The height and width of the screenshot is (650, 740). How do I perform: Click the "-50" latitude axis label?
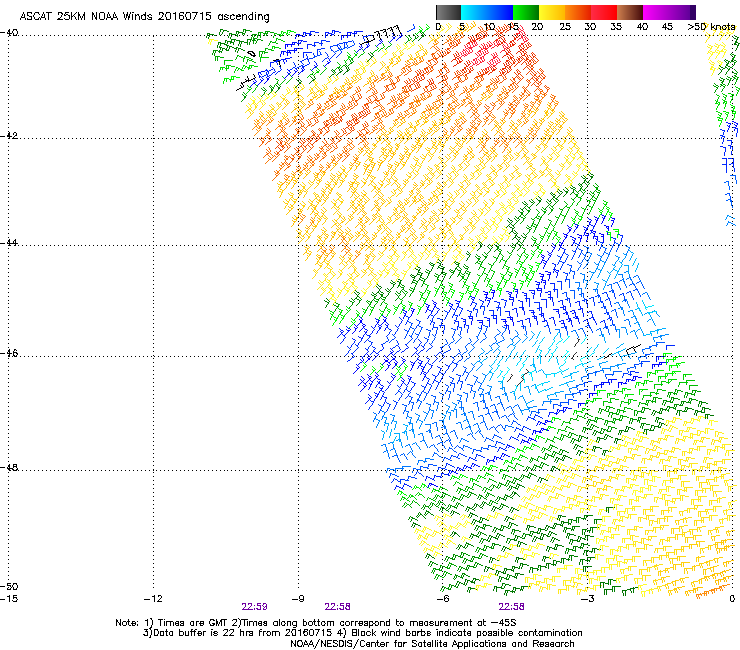pos(9,587)
